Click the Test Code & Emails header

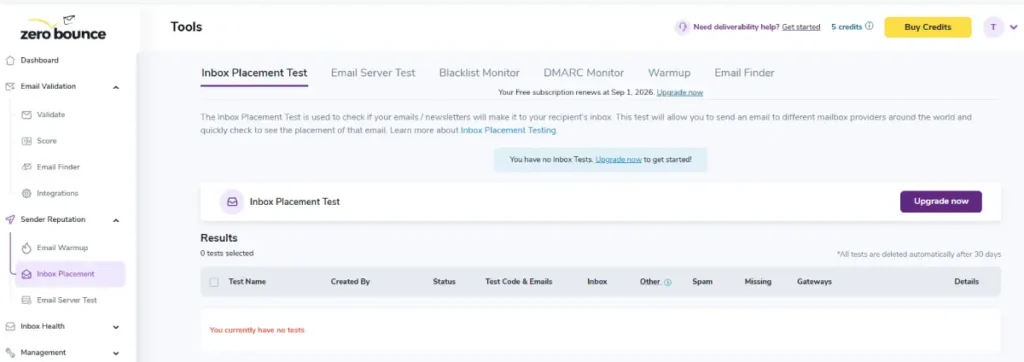coord(519,282)
